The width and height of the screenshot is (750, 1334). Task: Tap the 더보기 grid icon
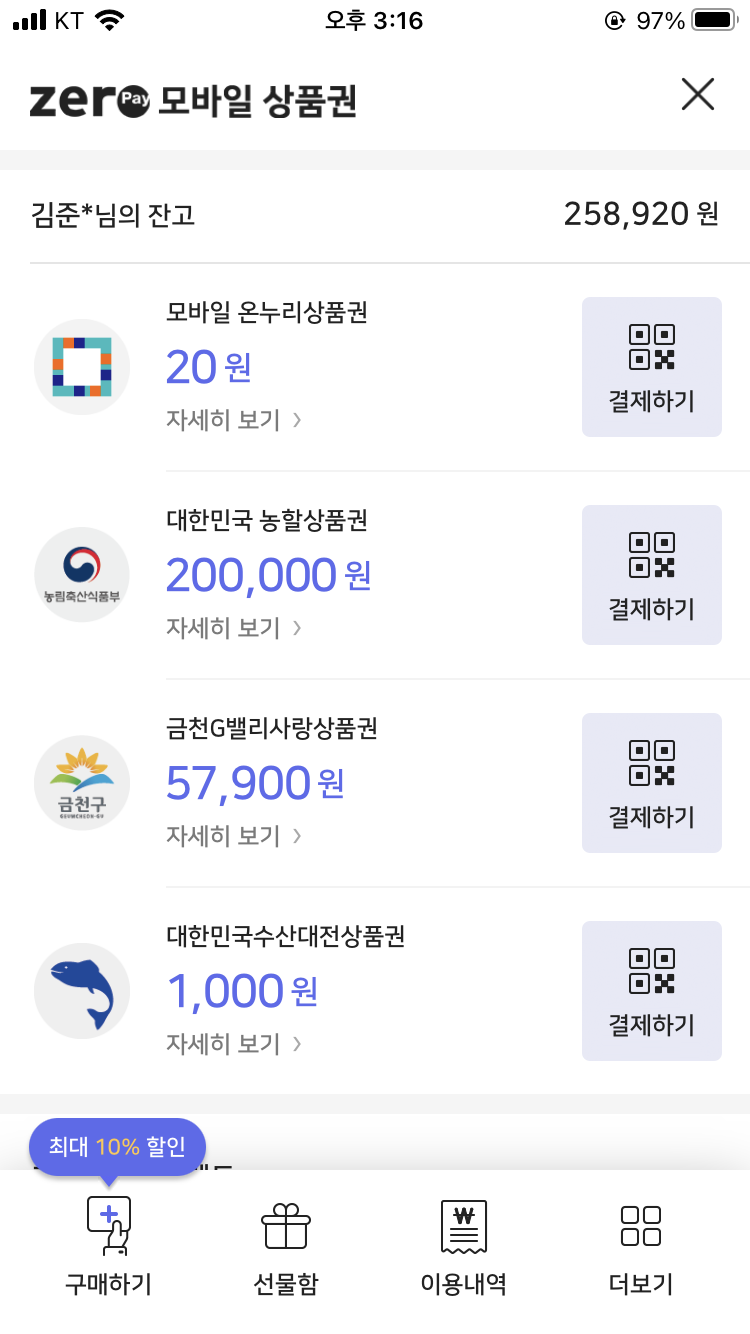[x=641, y=1226]
